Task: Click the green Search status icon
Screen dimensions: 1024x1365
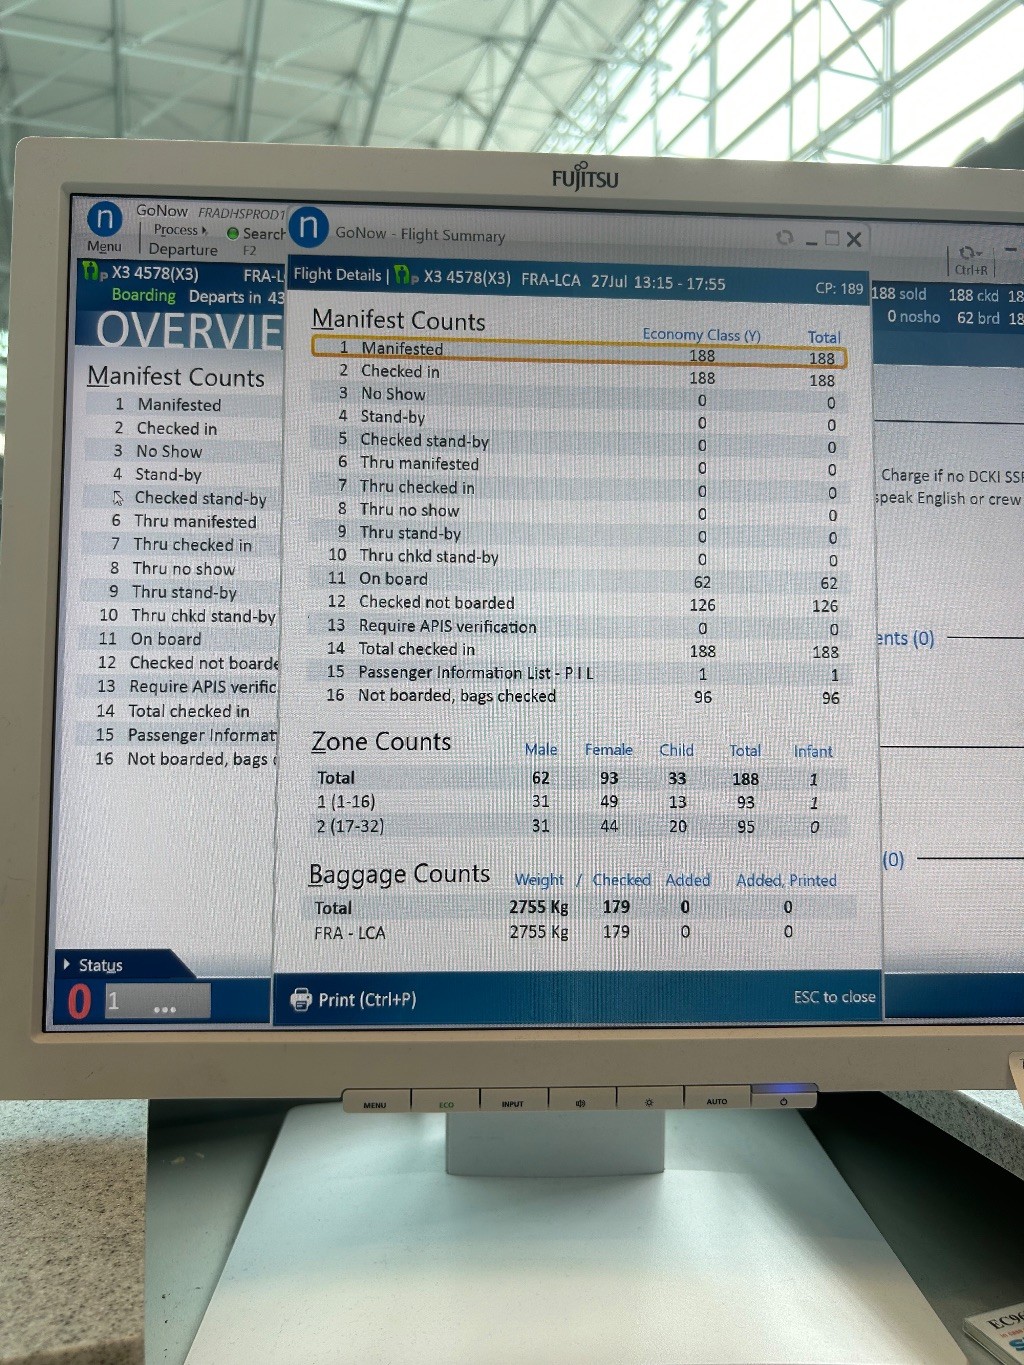Action: (x=233, y=233)
